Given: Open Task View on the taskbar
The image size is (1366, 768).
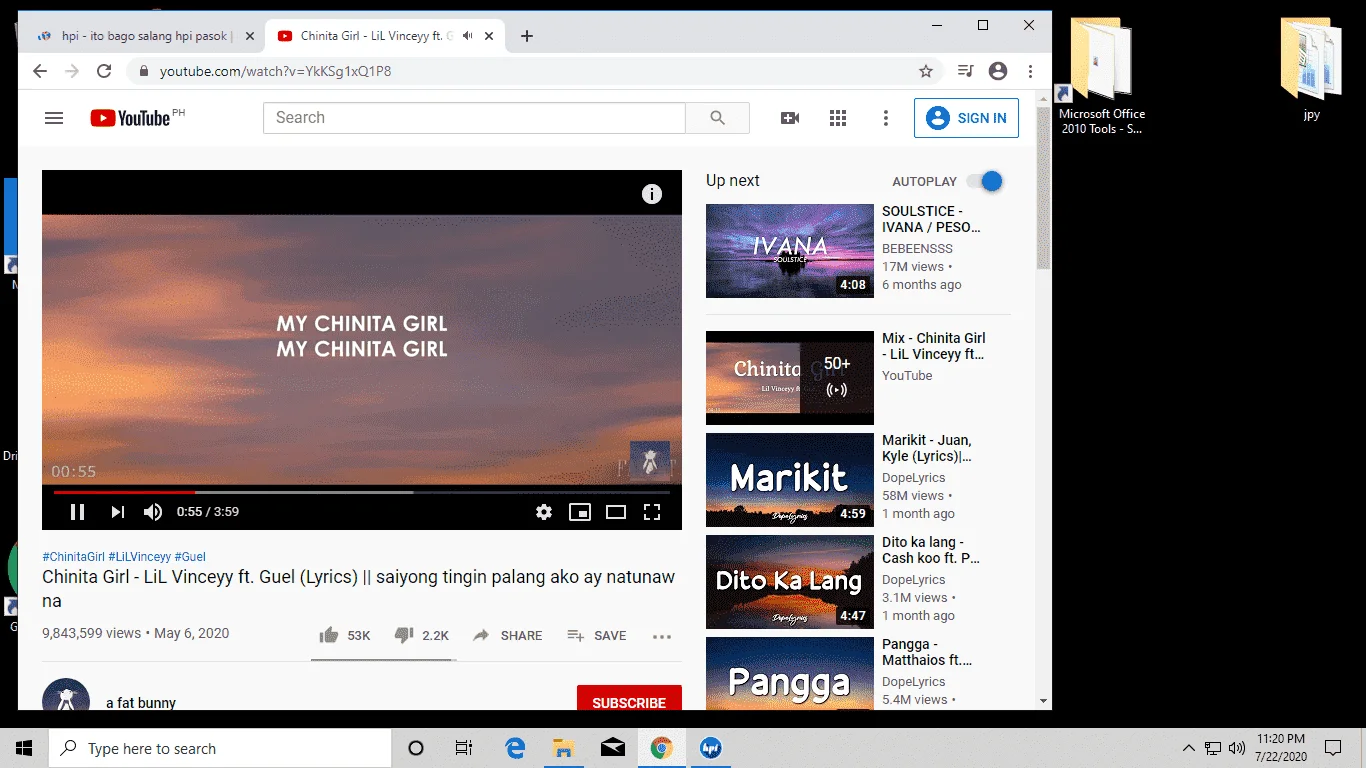Looking at the screenshot, I should click(464, 748).
